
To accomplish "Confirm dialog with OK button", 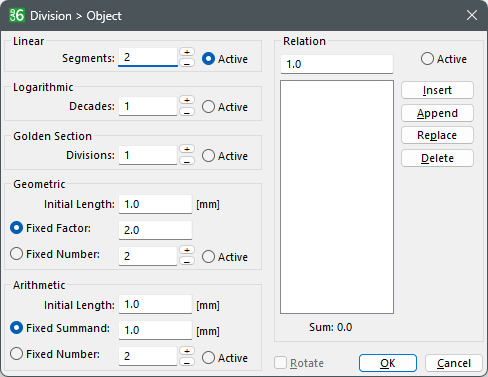I will click(388, 363).
